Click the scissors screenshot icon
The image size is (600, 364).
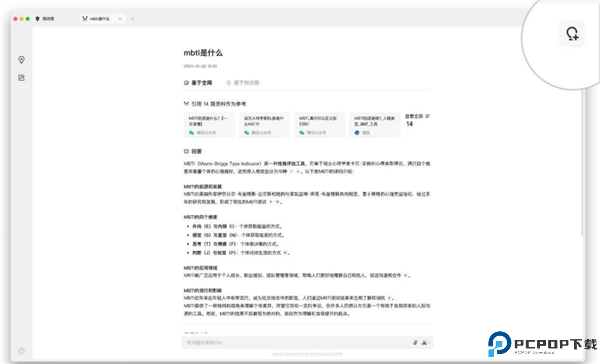(x=424, y=343)
